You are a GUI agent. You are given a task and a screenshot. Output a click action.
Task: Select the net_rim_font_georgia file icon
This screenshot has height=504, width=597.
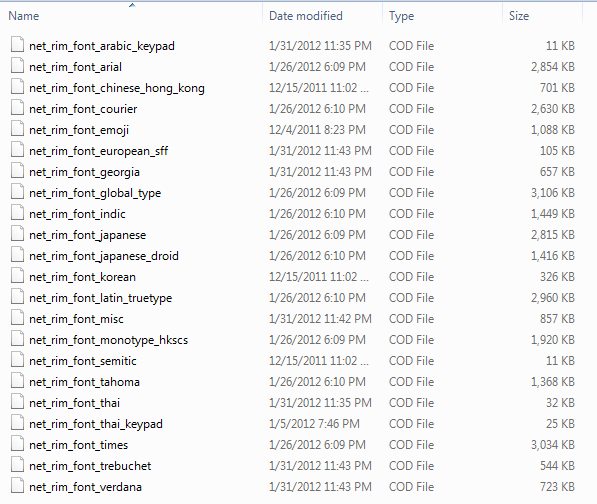[x=18, y=171]
